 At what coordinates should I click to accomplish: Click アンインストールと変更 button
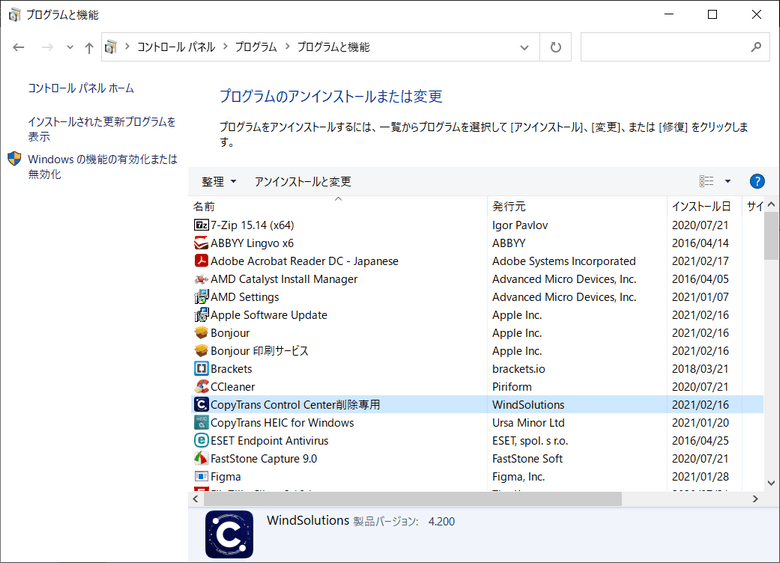(x=303, y=182)
